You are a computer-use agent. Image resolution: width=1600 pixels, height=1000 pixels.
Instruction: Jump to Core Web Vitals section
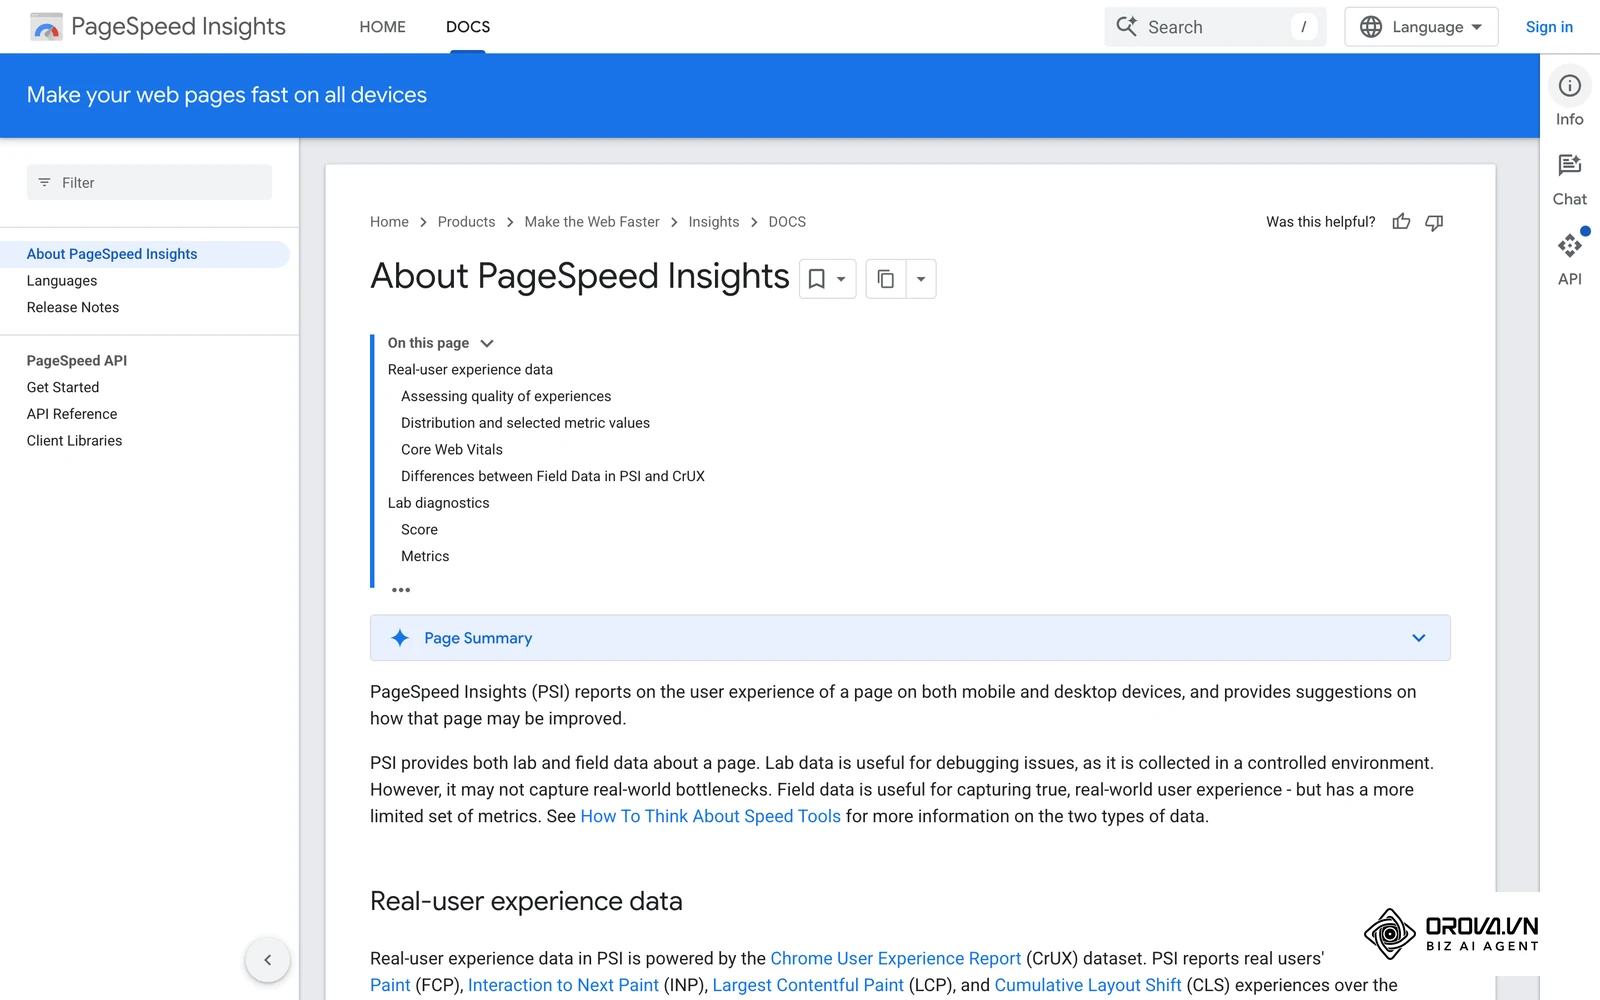(x=452, y=450)
